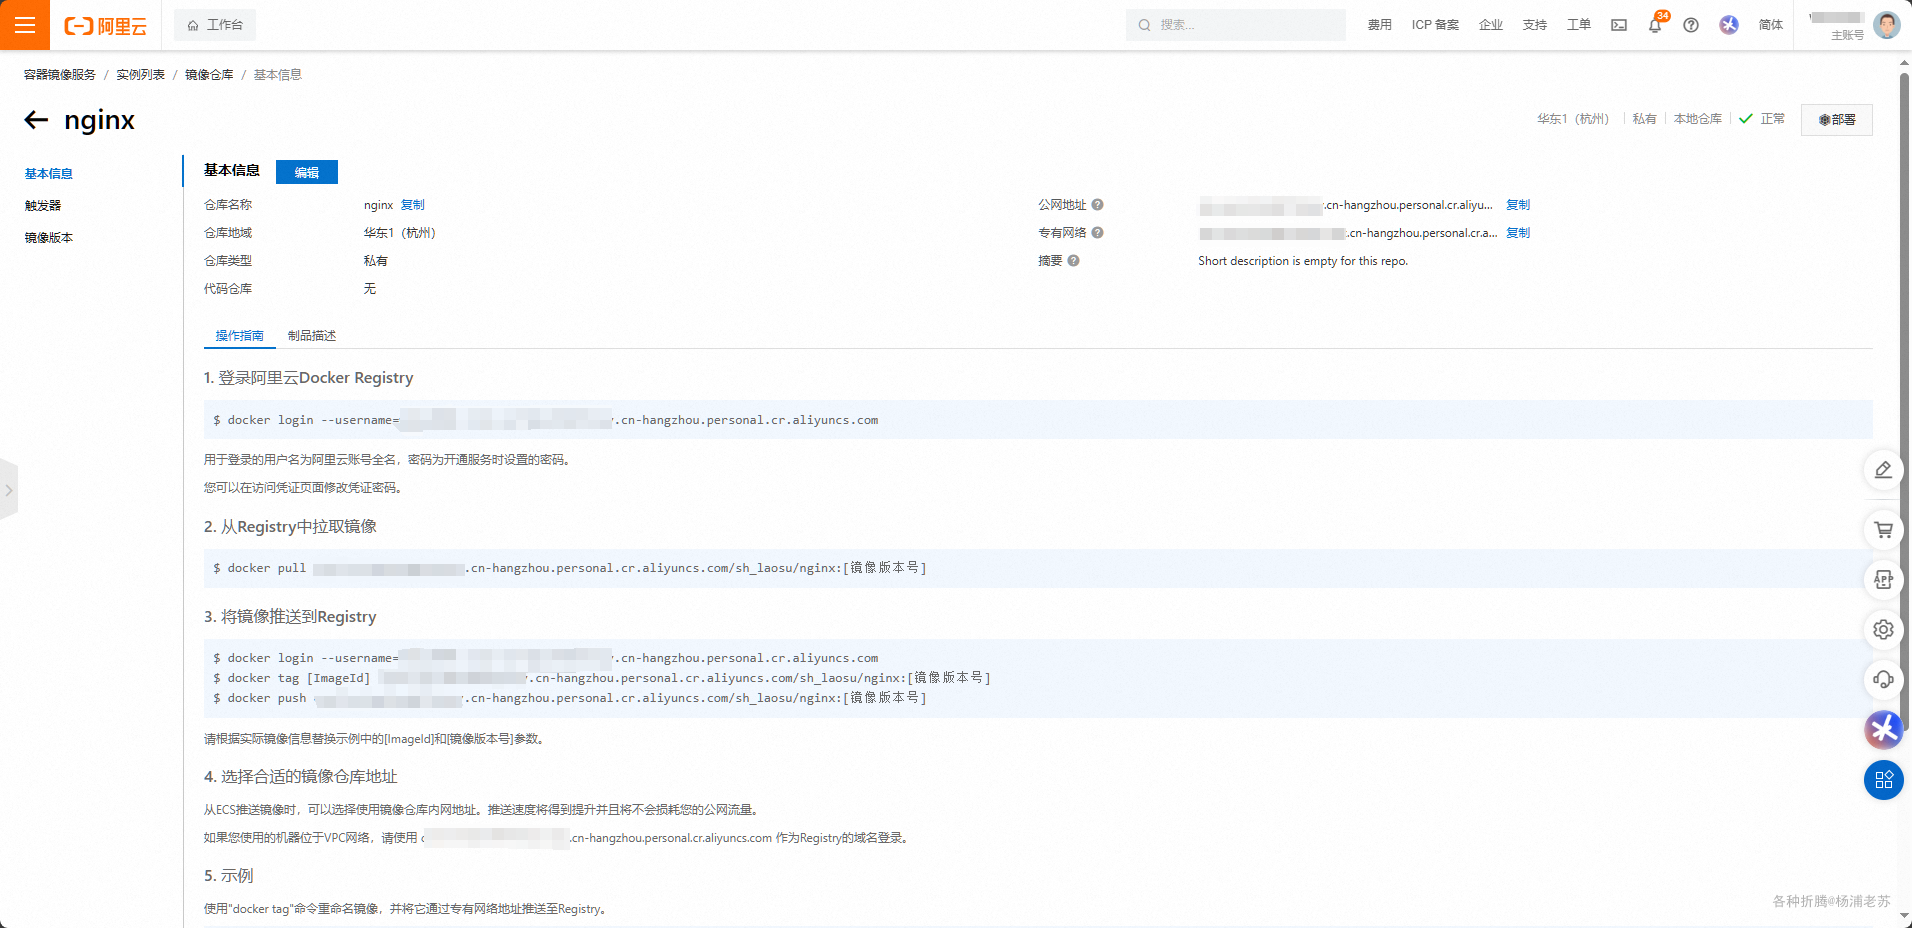This screenshot has height=928, width=1912.
Task: Open the user avatar account menu
Action: point(1887,25)
